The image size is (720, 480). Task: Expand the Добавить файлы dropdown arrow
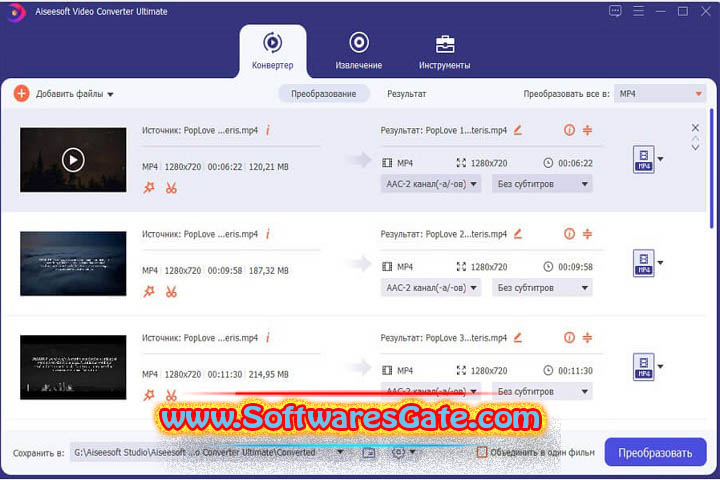pyautogui.click(x=110, y=95)
